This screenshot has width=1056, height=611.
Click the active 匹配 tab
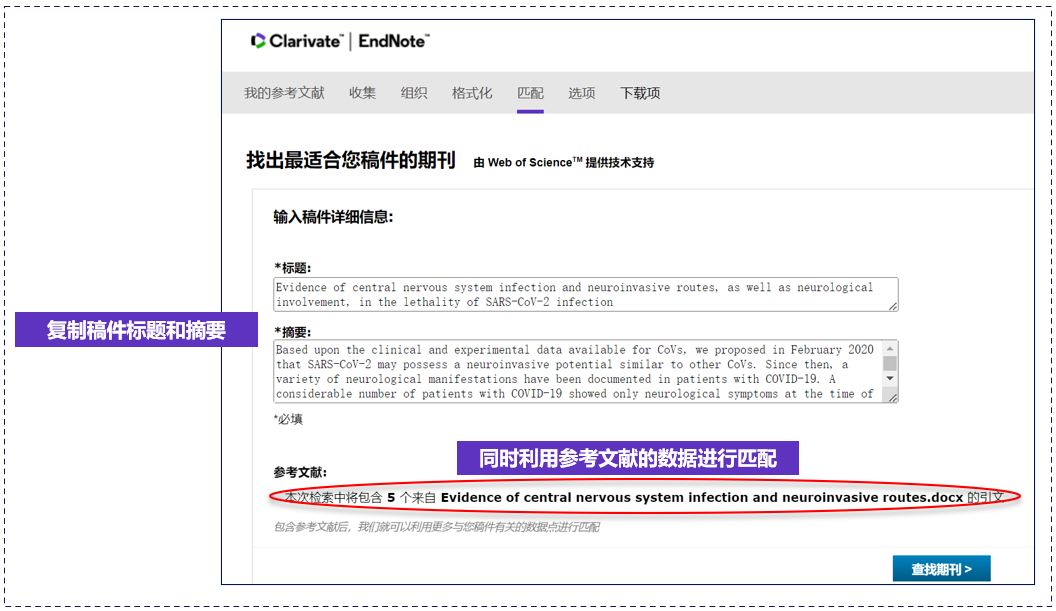pyautogui.click(x=530, y=93)
